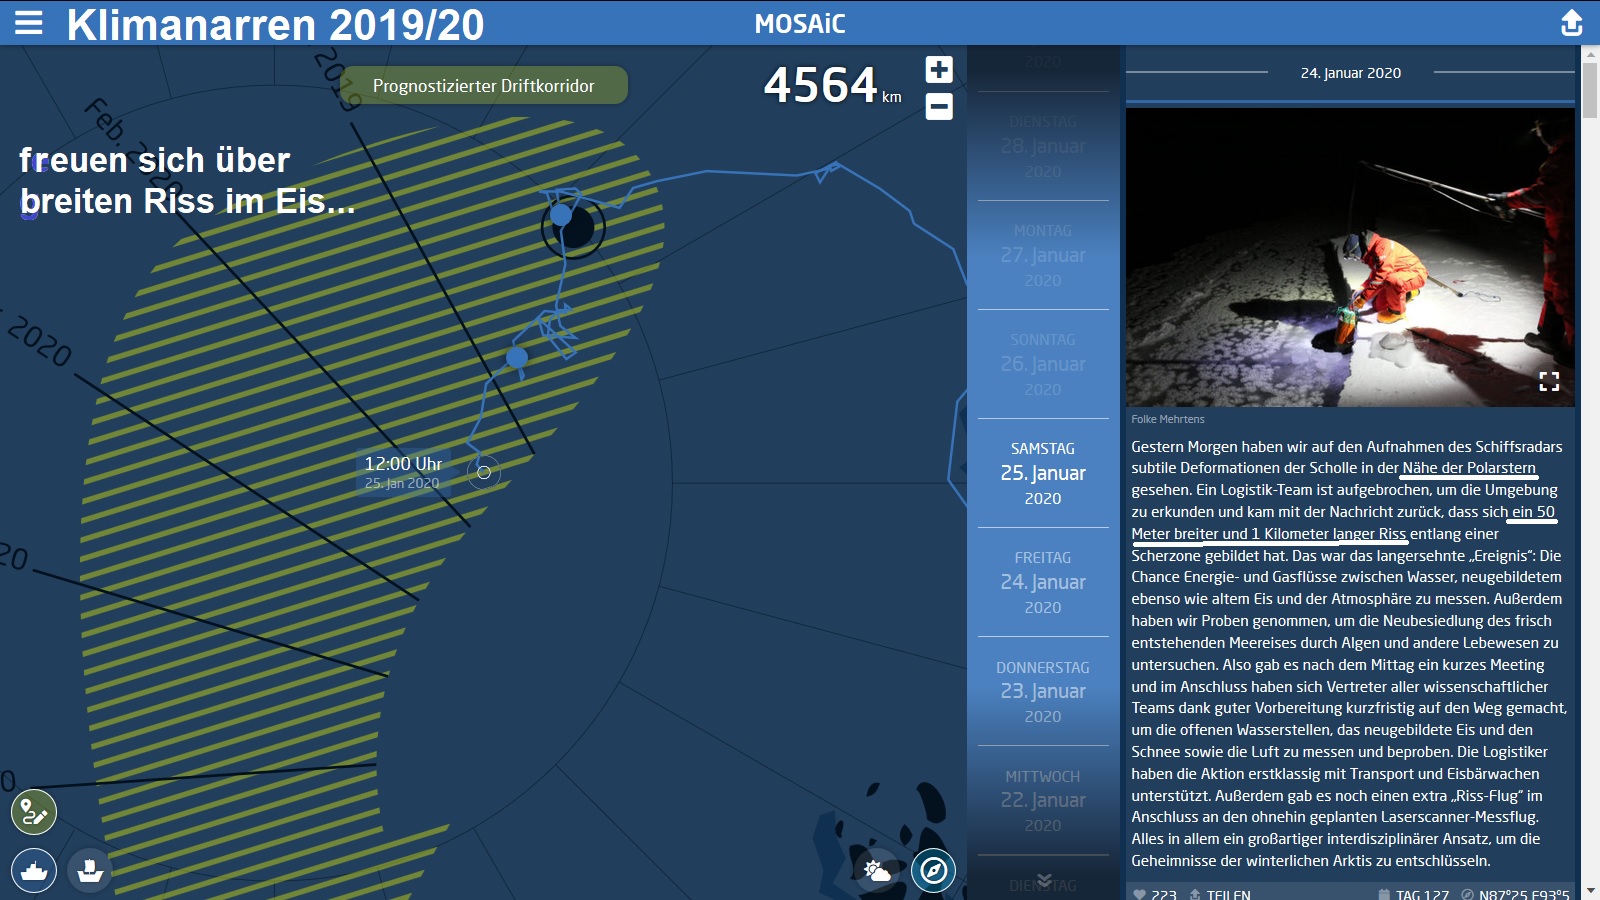Click the large dark ship position circle

tap(574, 228)
